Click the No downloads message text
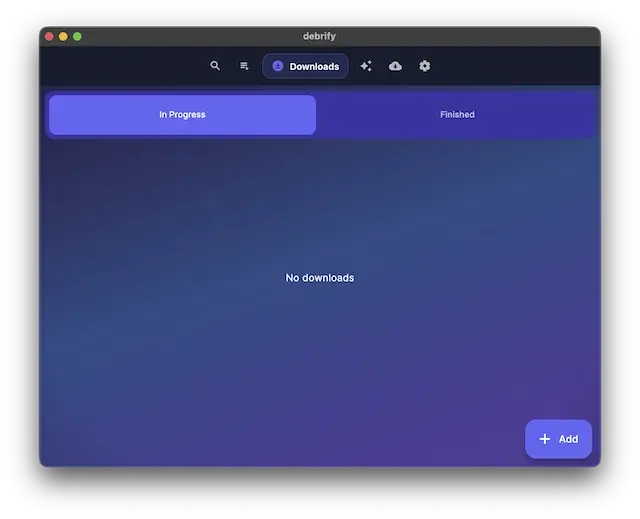 point(320,278)
